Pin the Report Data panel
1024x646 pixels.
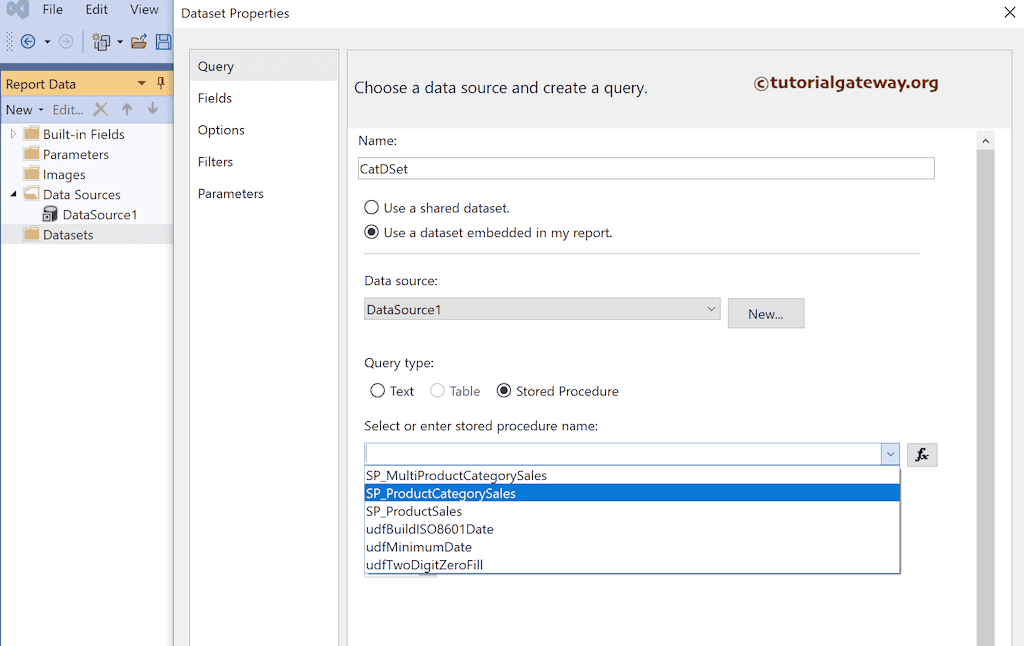pyautogui.click(x=160, y=83)
